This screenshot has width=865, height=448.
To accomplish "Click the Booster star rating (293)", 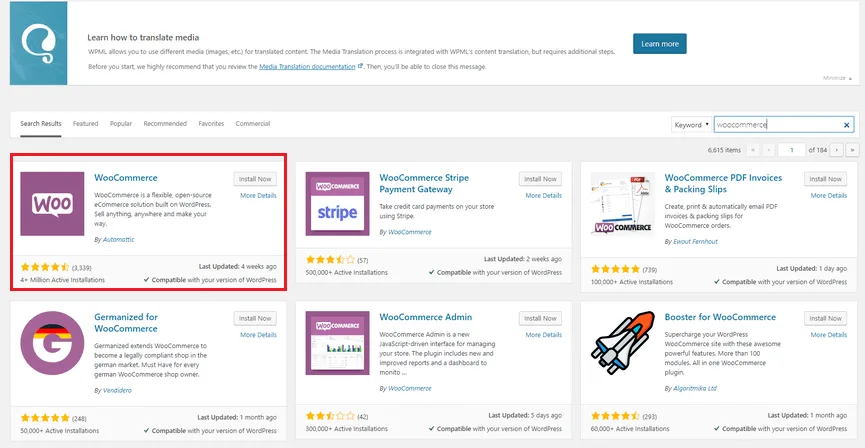I will [615, 416].
